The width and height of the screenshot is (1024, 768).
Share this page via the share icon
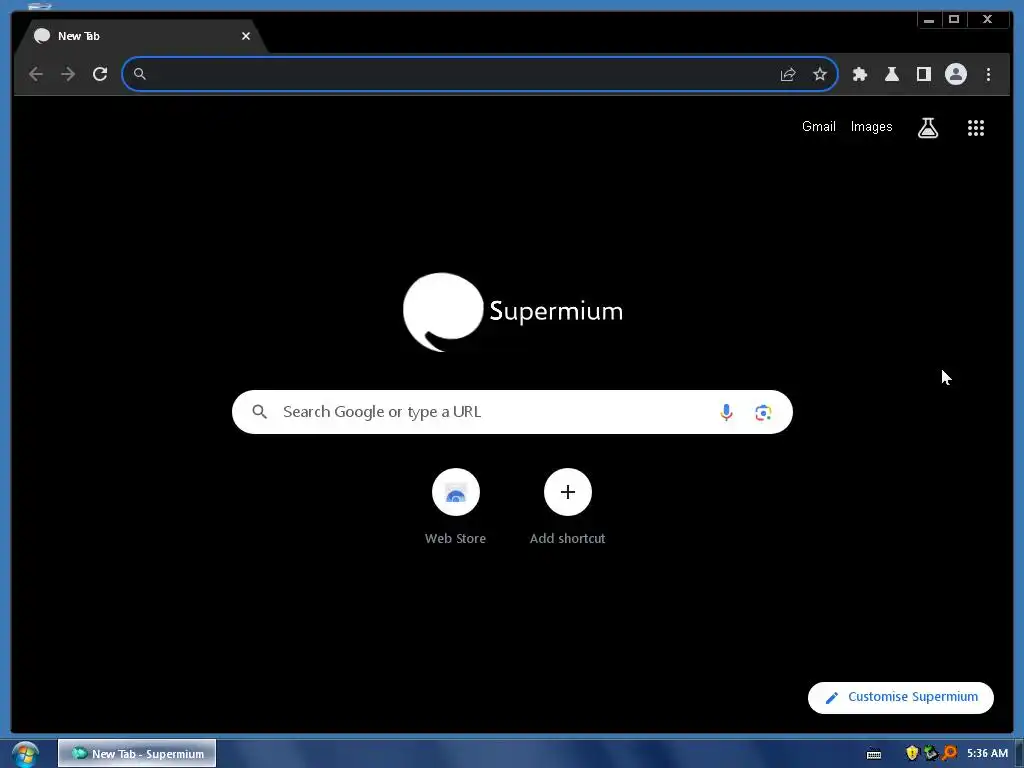point(788,74)
